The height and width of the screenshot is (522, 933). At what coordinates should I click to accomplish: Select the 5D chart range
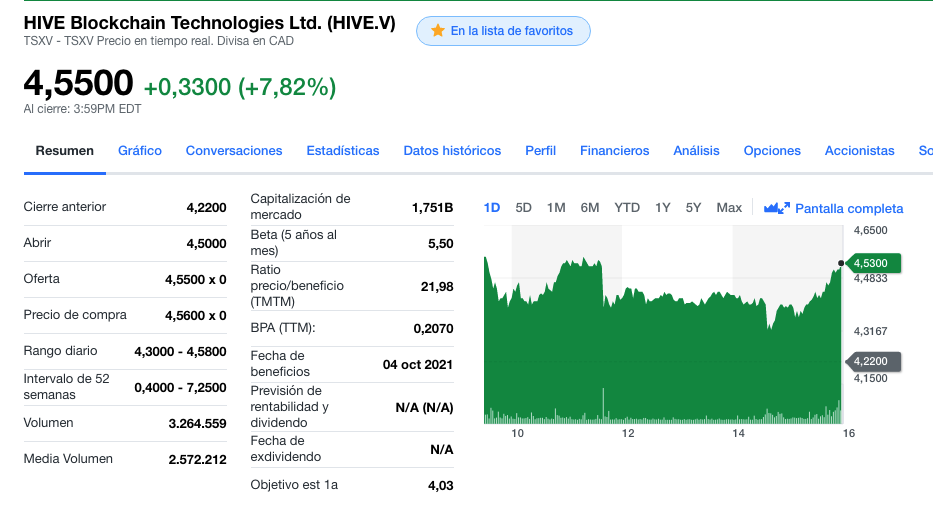click(523, 208)
